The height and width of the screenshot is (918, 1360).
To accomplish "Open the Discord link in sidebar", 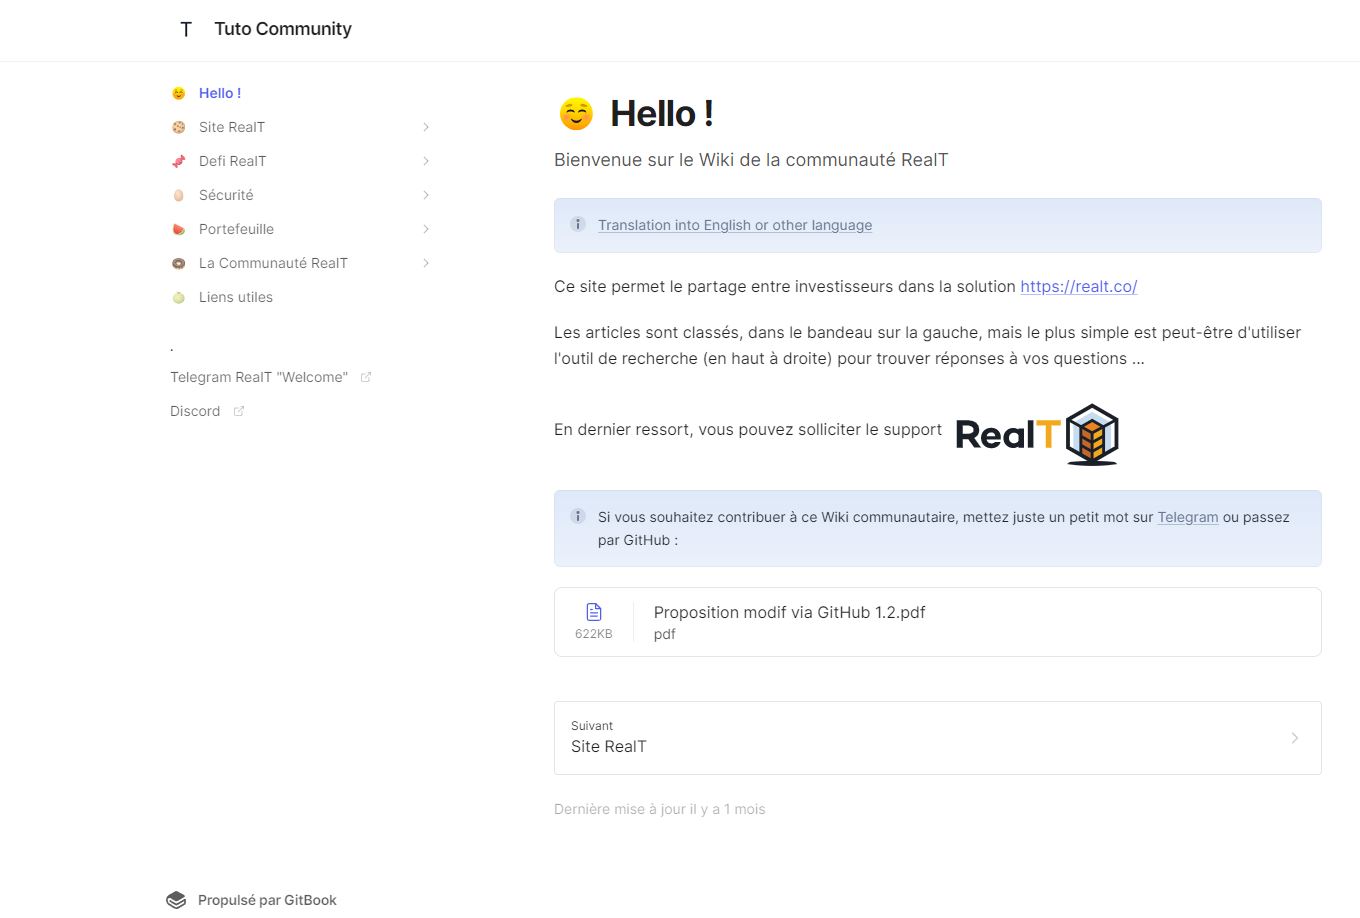I will 195,411.
